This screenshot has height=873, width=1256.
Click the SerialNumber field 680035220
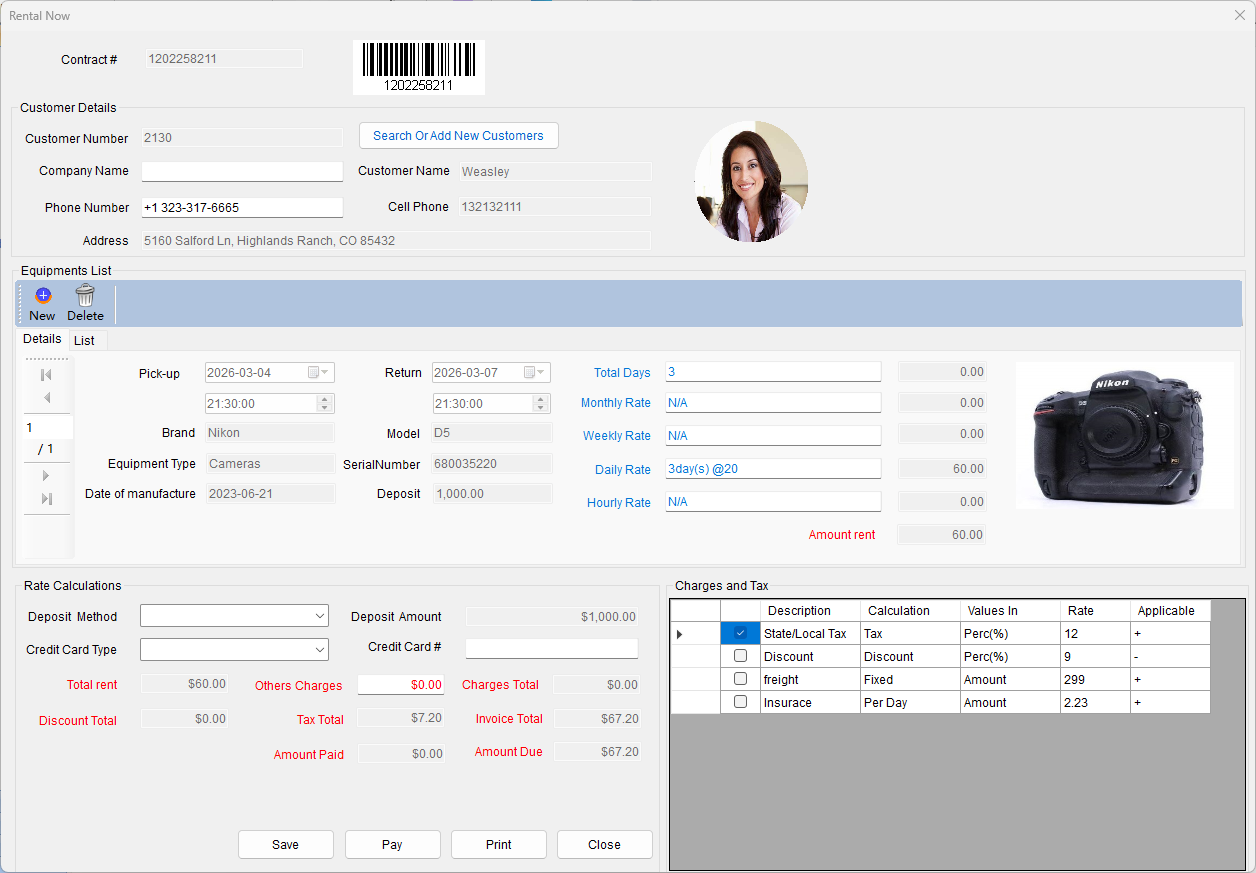[x=491, y=464]
